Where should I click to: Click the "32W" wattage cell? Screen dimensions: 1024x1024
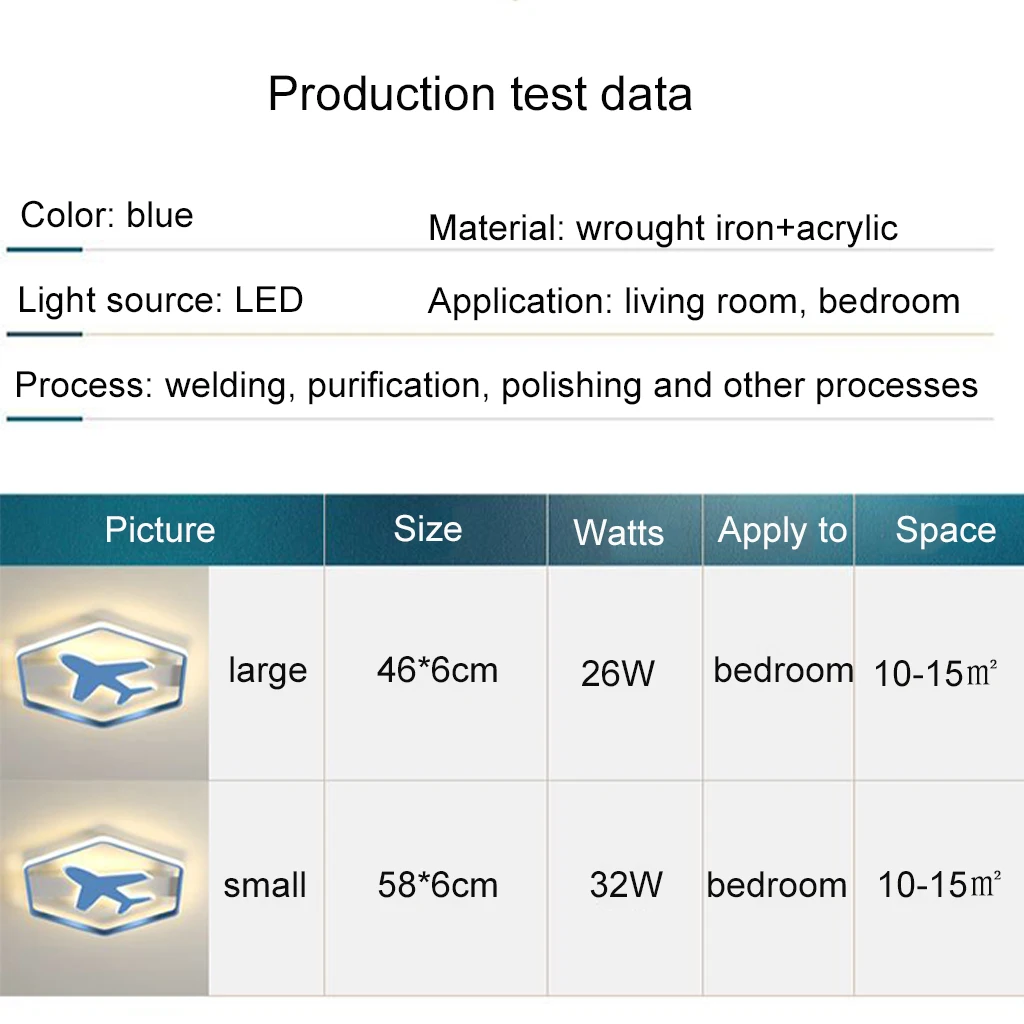[x=626, y=885]
